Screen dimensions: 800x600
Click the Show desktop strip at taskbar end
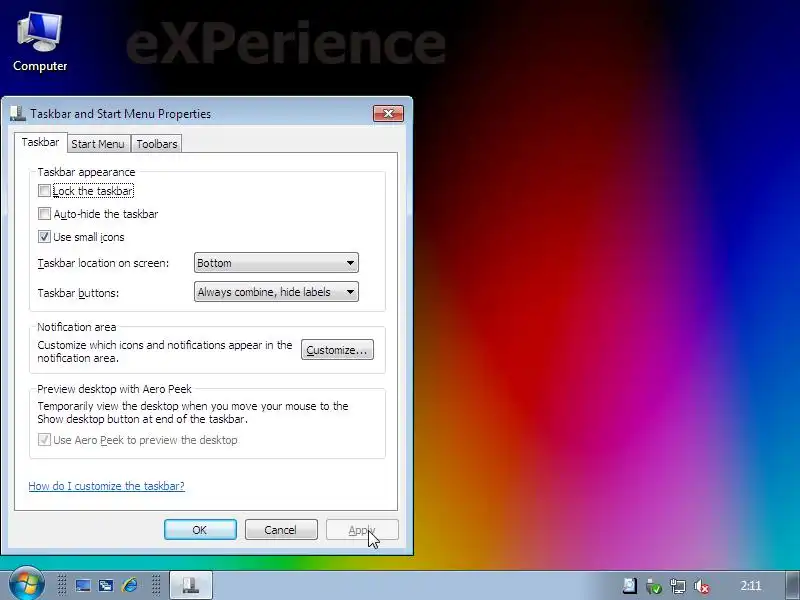792,585
